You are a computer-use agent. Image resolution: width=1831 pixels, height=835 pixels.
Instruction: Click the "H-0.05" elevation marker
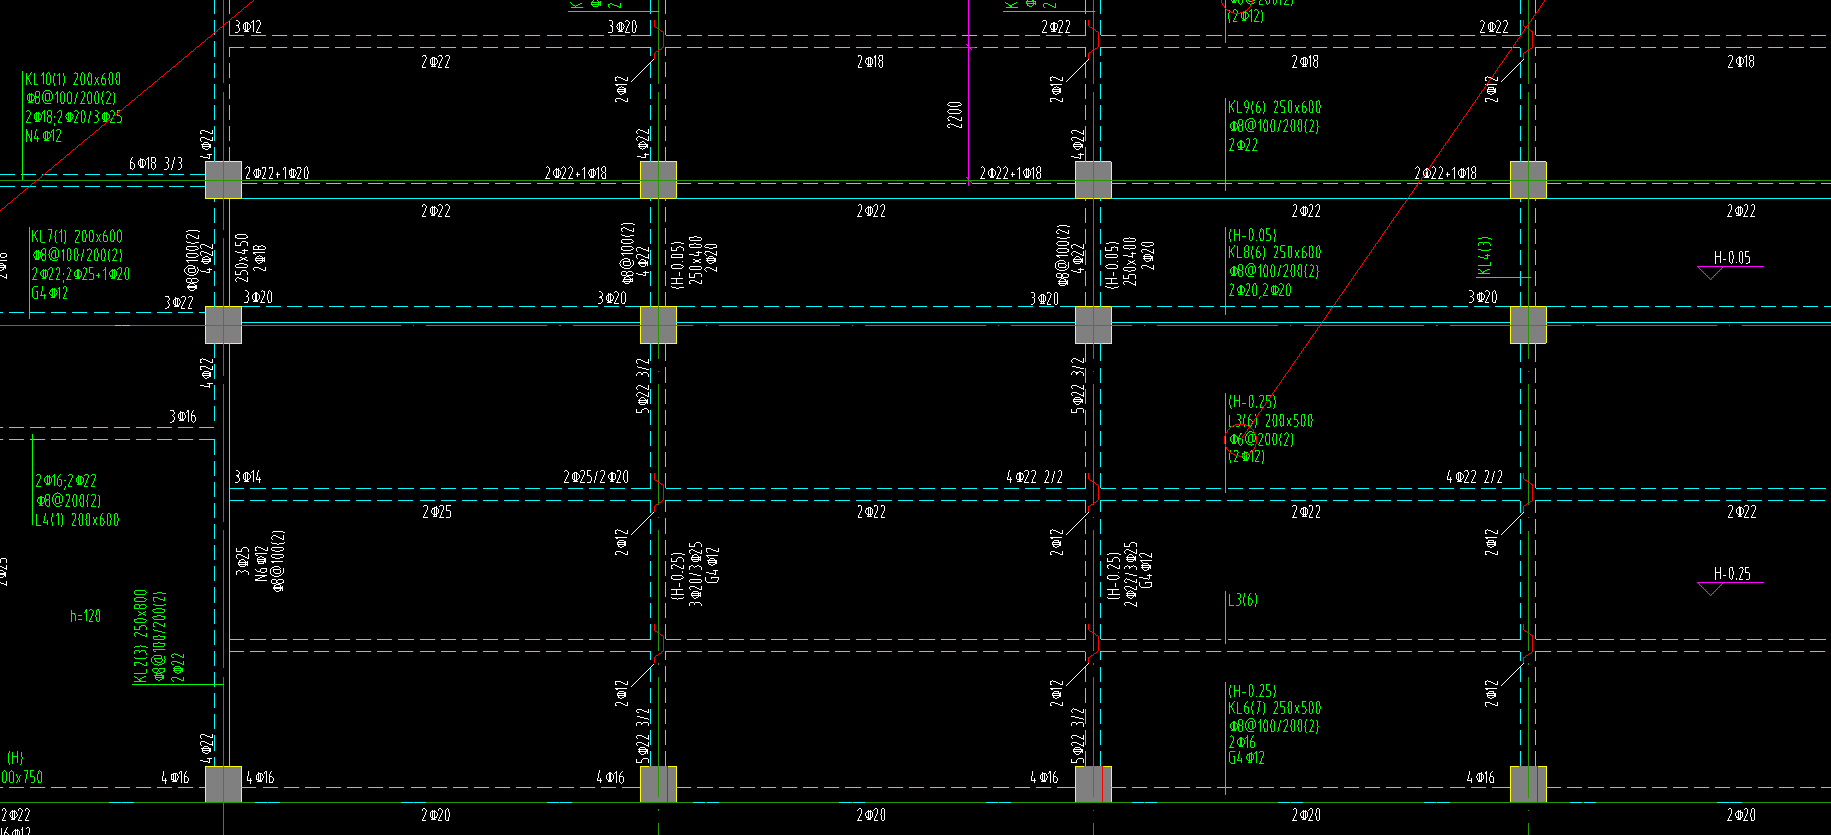point(1732,258)
